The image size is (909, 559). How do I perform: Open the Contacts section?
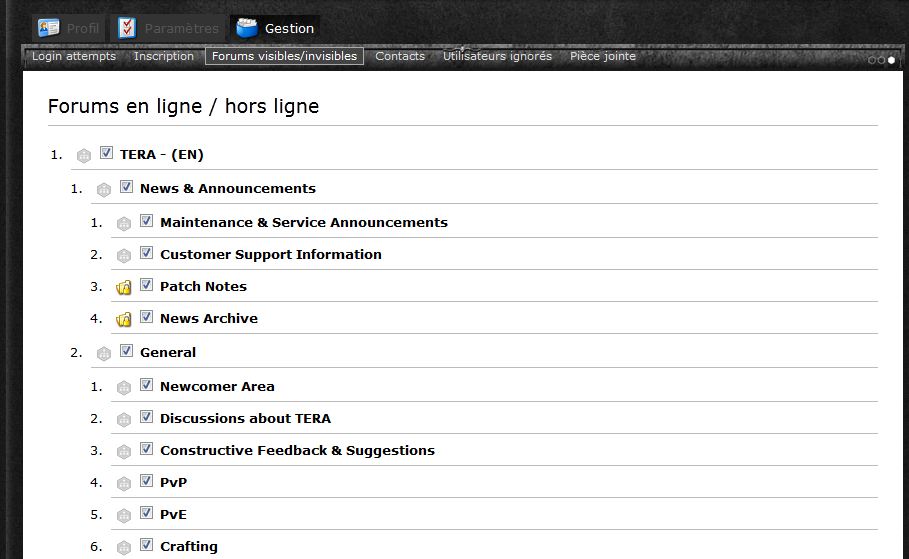(x=400, y=56)
